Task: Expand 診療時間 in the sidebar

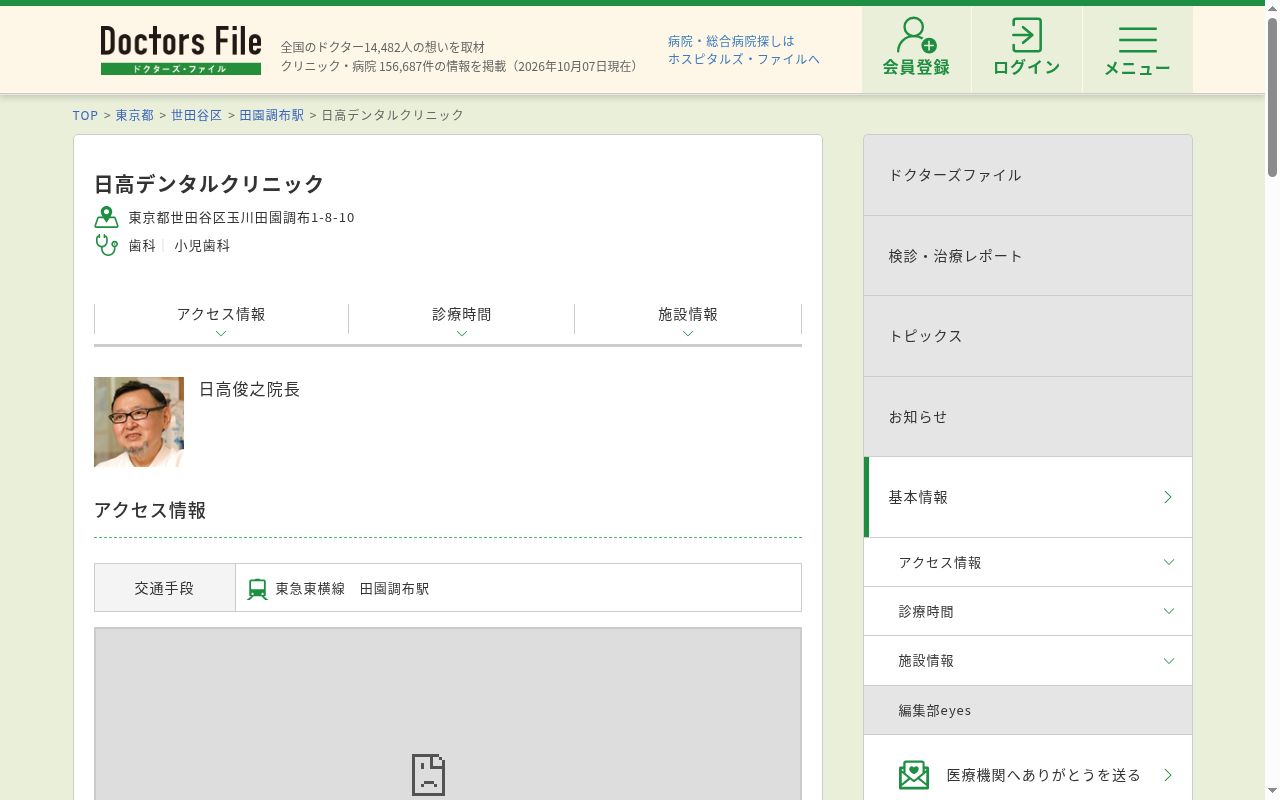Action: (x=1028, y=611)
